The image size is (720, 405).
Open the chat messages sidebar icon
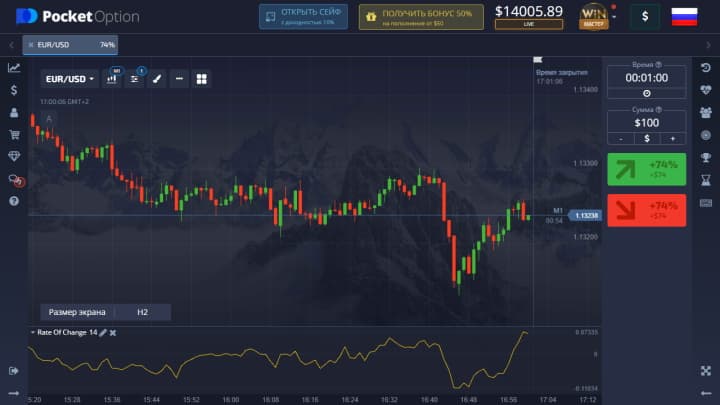pos(16,180)
